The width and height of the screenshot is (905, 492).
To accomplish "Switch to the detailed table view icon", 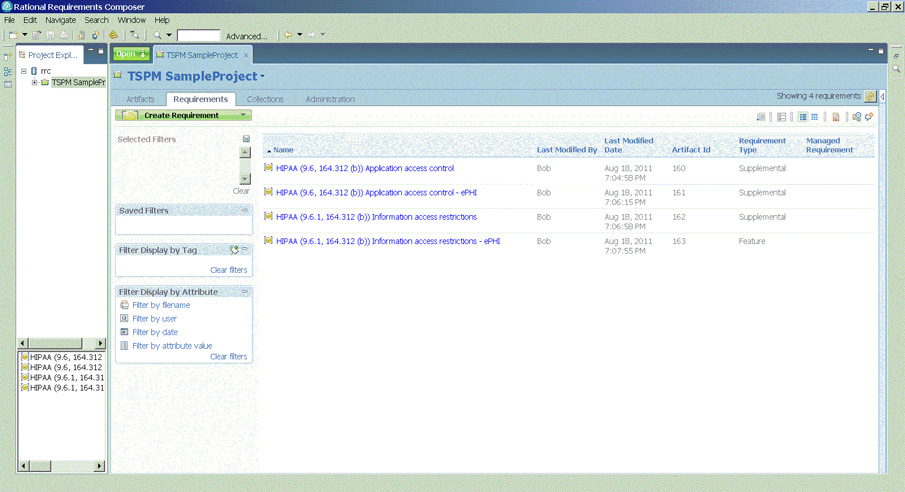I will pyautogui.click(x=803, y=117).
